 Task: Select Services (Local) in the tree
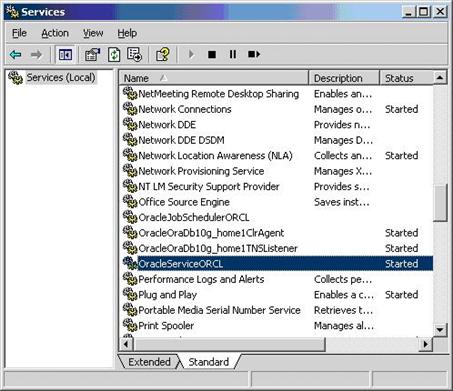61,78
